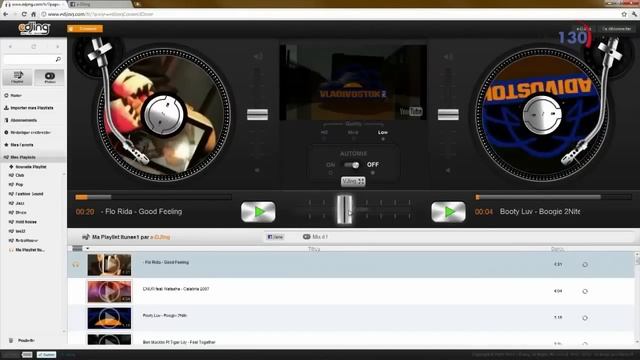Screen dimensions: 640x360
Task: Click Flo Rida - Good Feeling thumbnail
Action: pyautogui.click(x=109, y=264)
